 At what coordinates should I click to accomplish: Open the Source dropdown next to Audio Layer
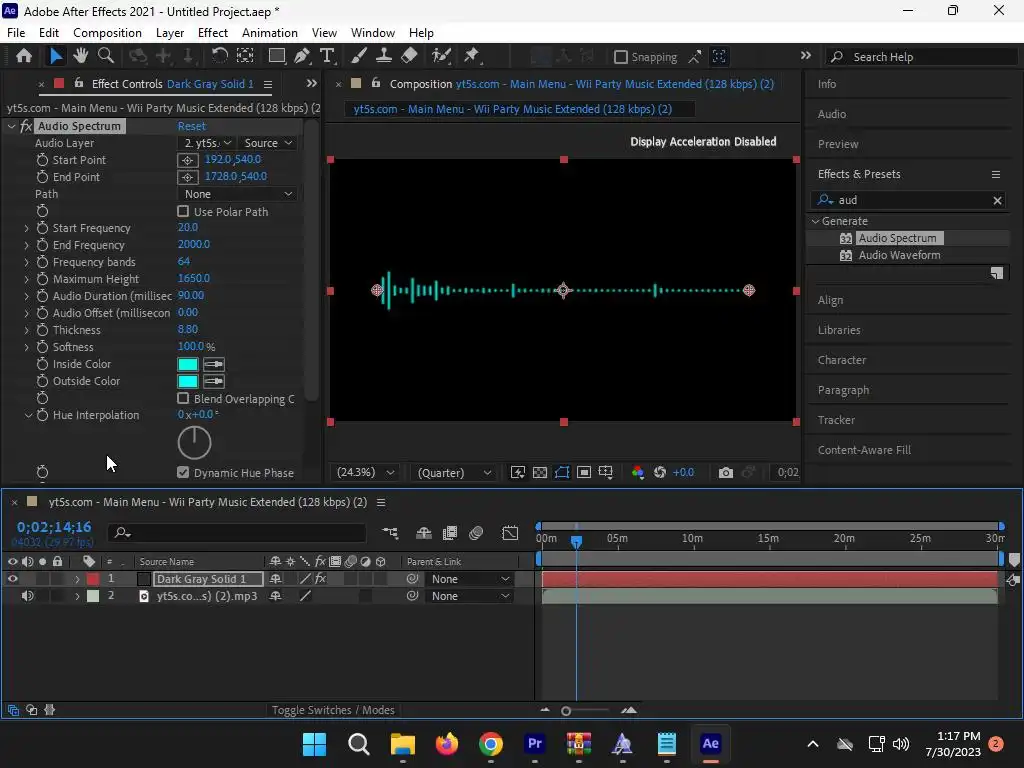click(268, 143)
